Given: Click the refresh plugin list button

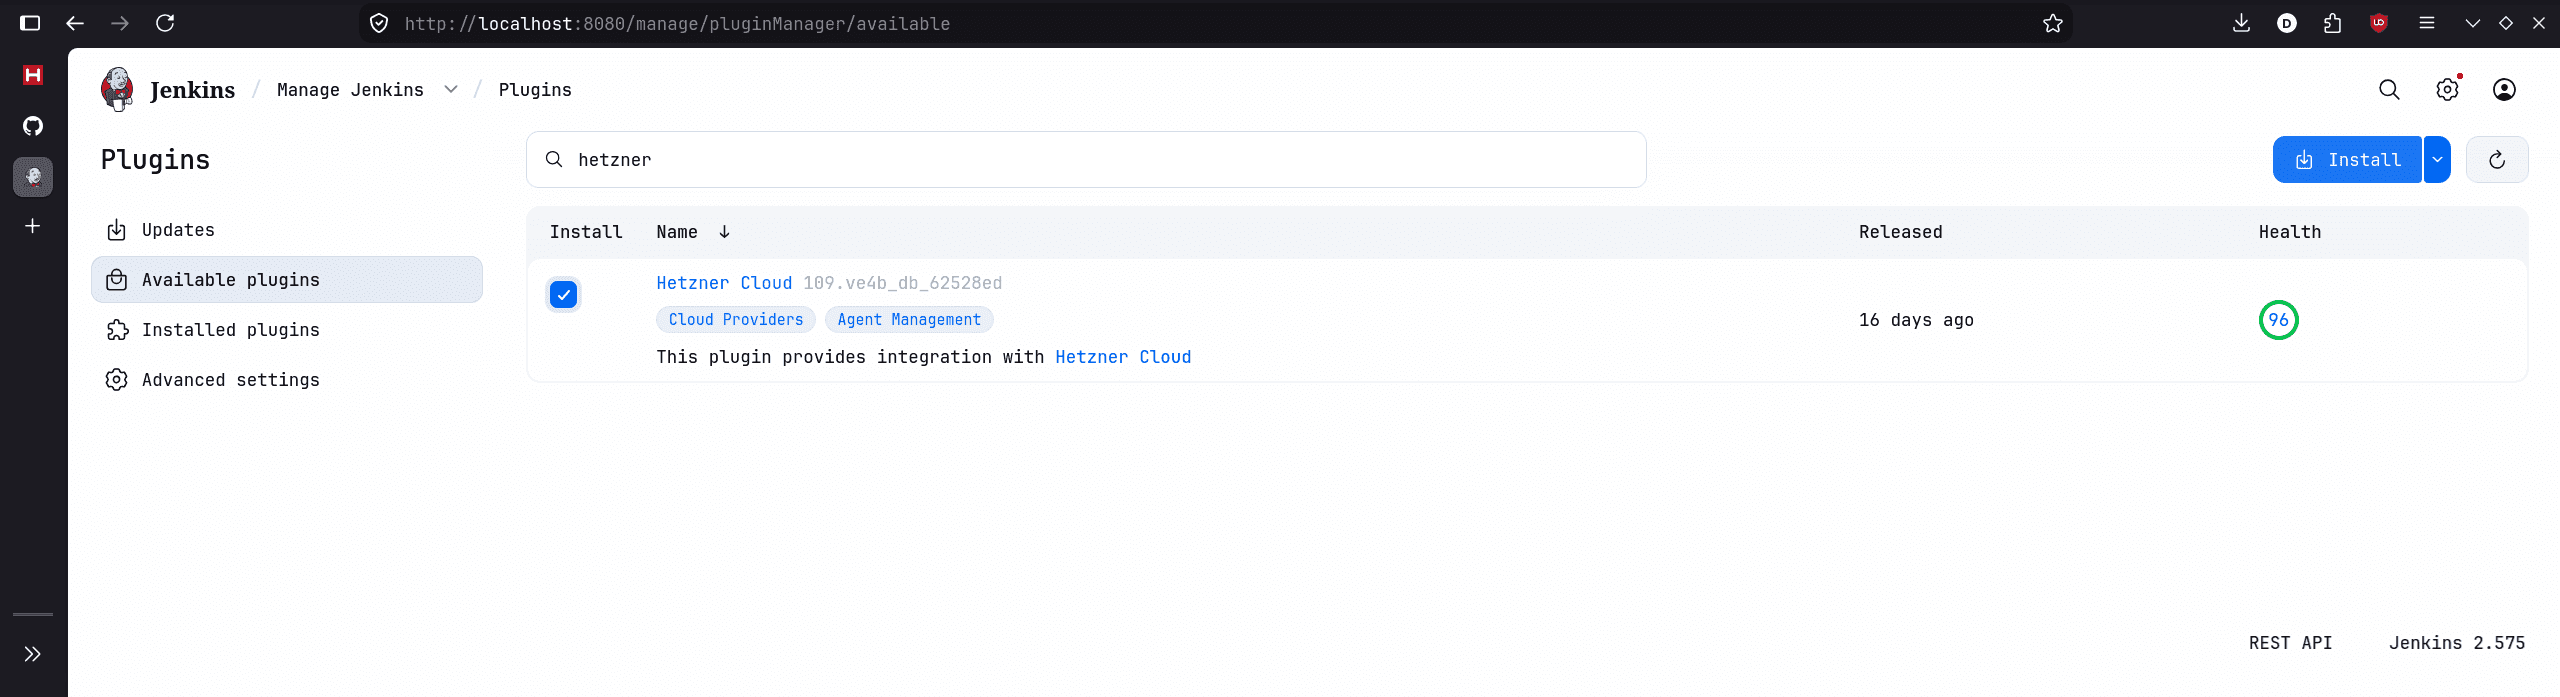Looking at the screenshot, I should point(2497,160).
